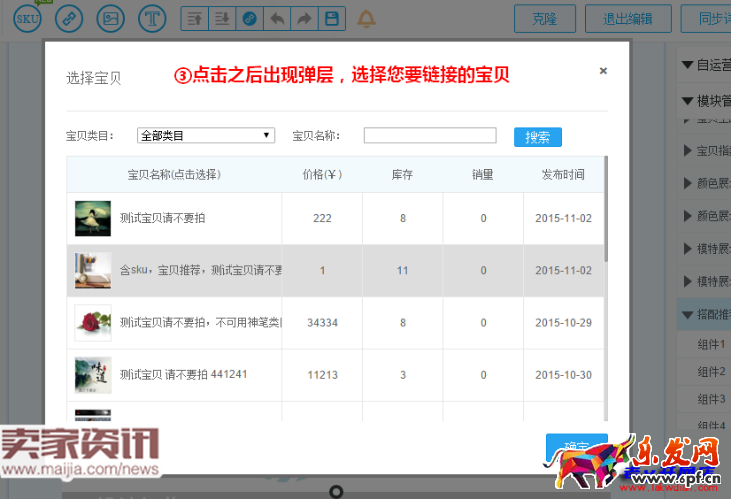Click the 退出编辑 button
This screenshot has width=731, height=499.
[x=628, y=19]
